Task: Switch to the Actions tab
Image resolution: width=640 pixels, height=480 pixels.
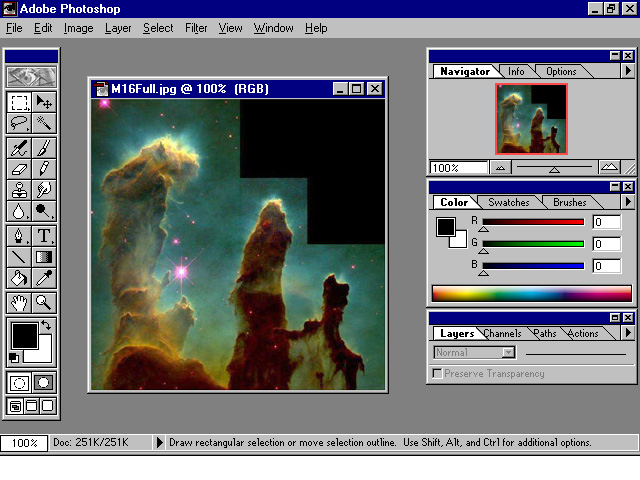Action: (x=583, y=333)
